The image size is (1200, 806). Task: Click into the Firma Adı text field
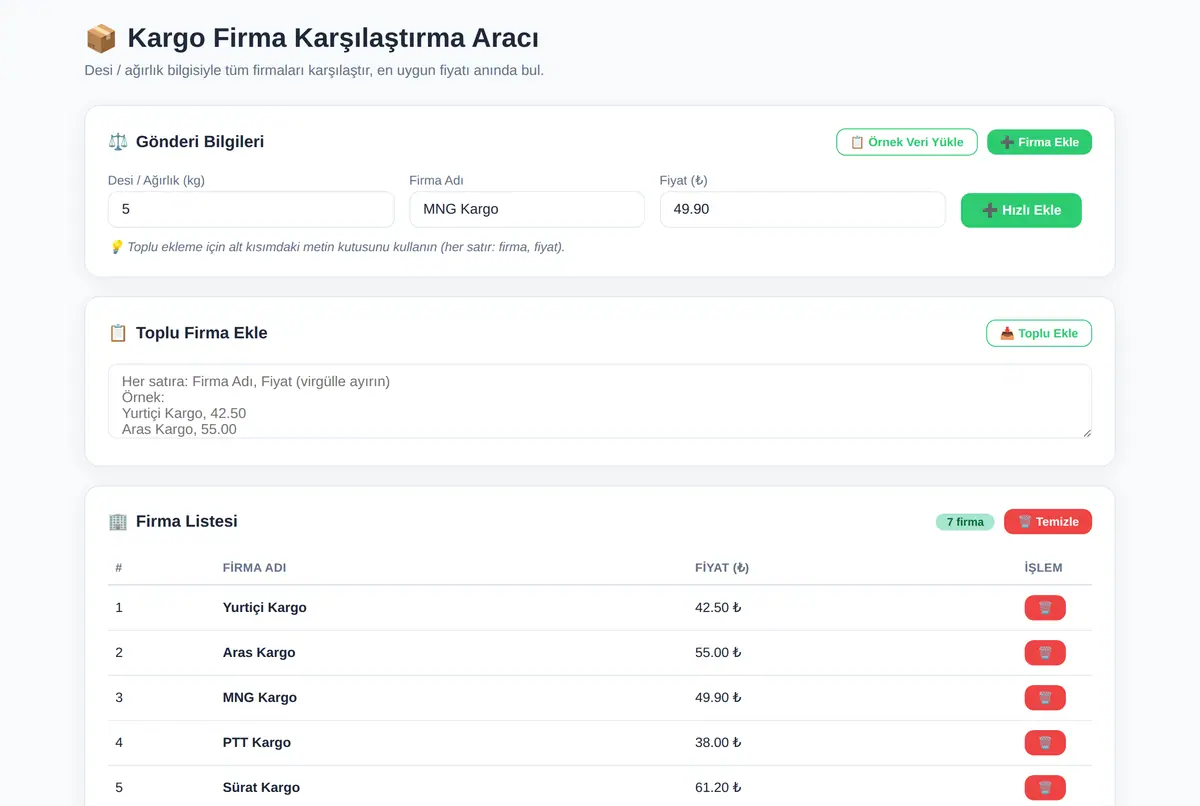[x=527, y=209]
